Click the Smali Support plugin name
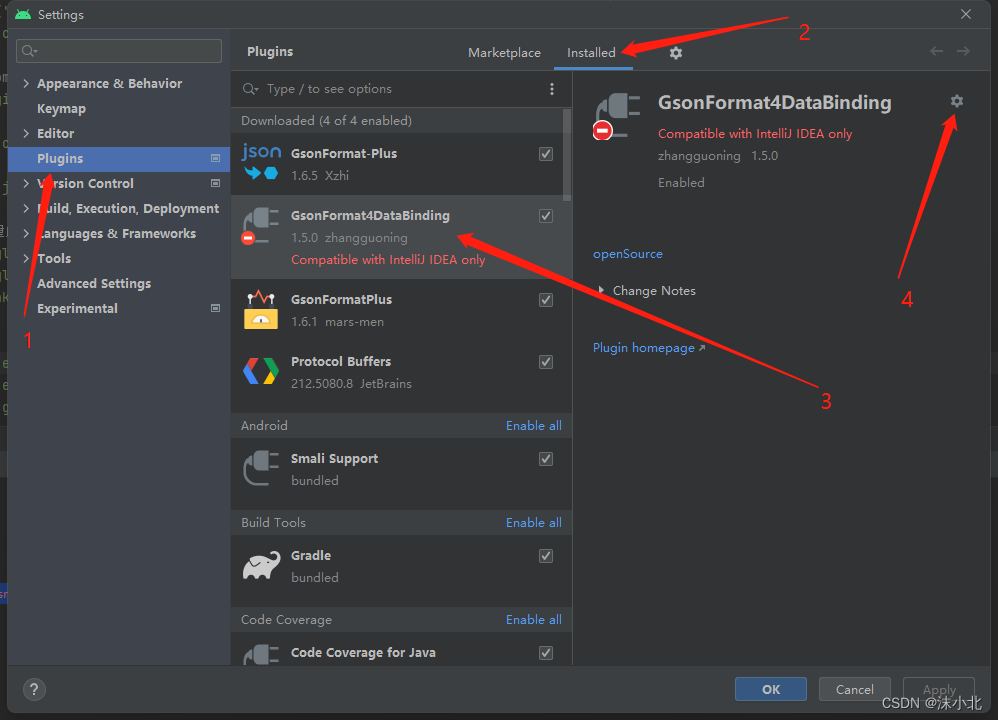This screenshot has width=998, height=720. (x=334, y=458)
